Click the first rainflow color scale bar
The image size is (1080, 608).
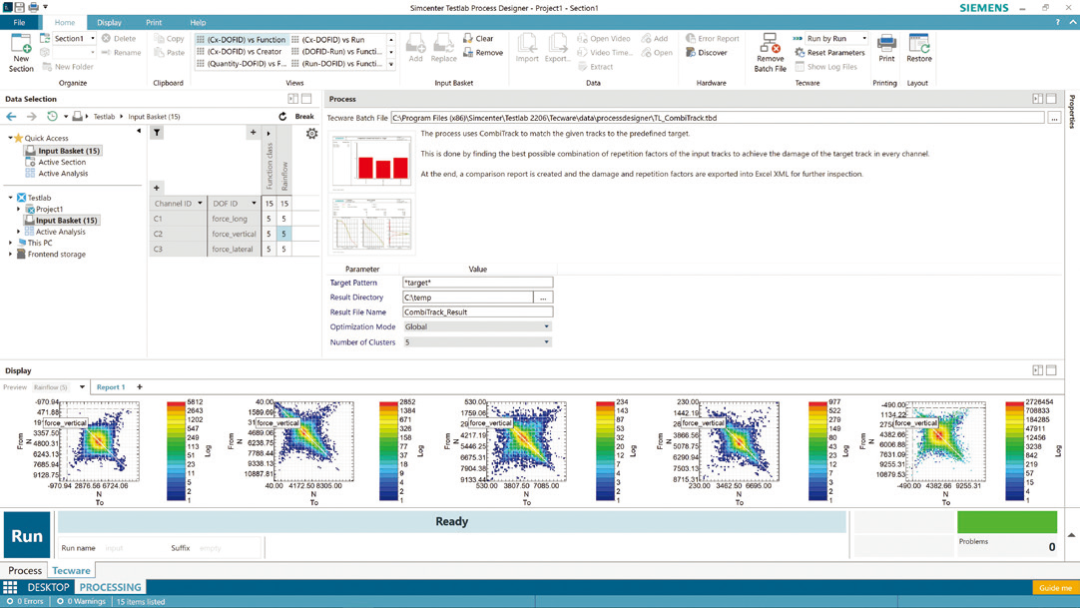[176, 451]
